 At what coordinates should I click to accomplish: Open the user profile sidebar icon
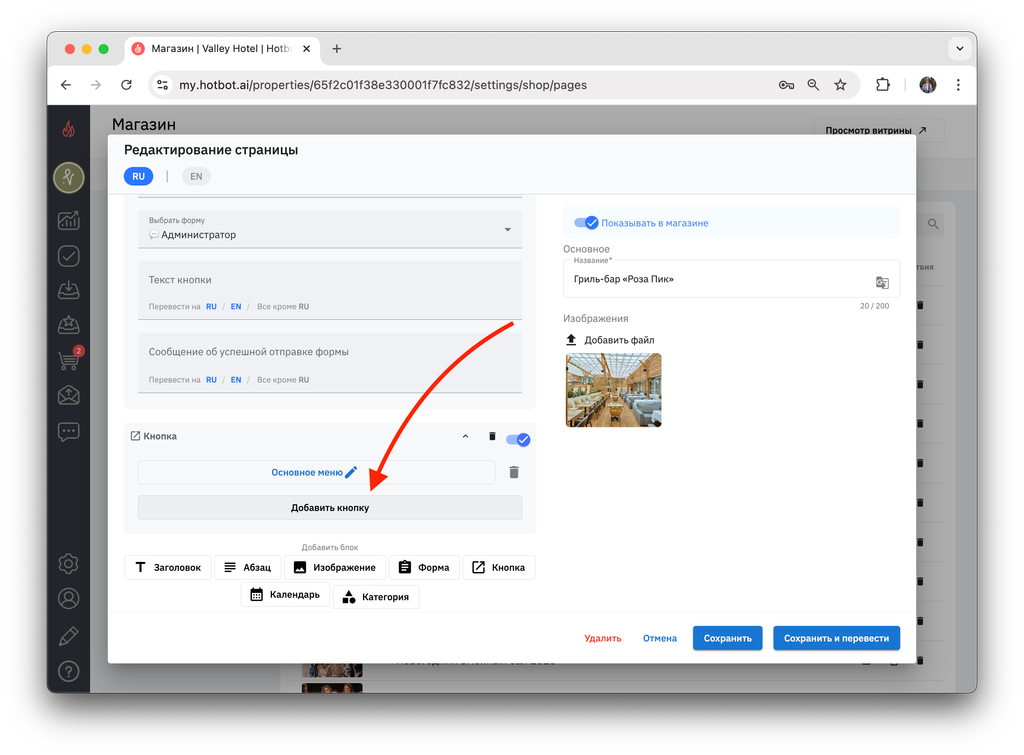tap(69, 598)
